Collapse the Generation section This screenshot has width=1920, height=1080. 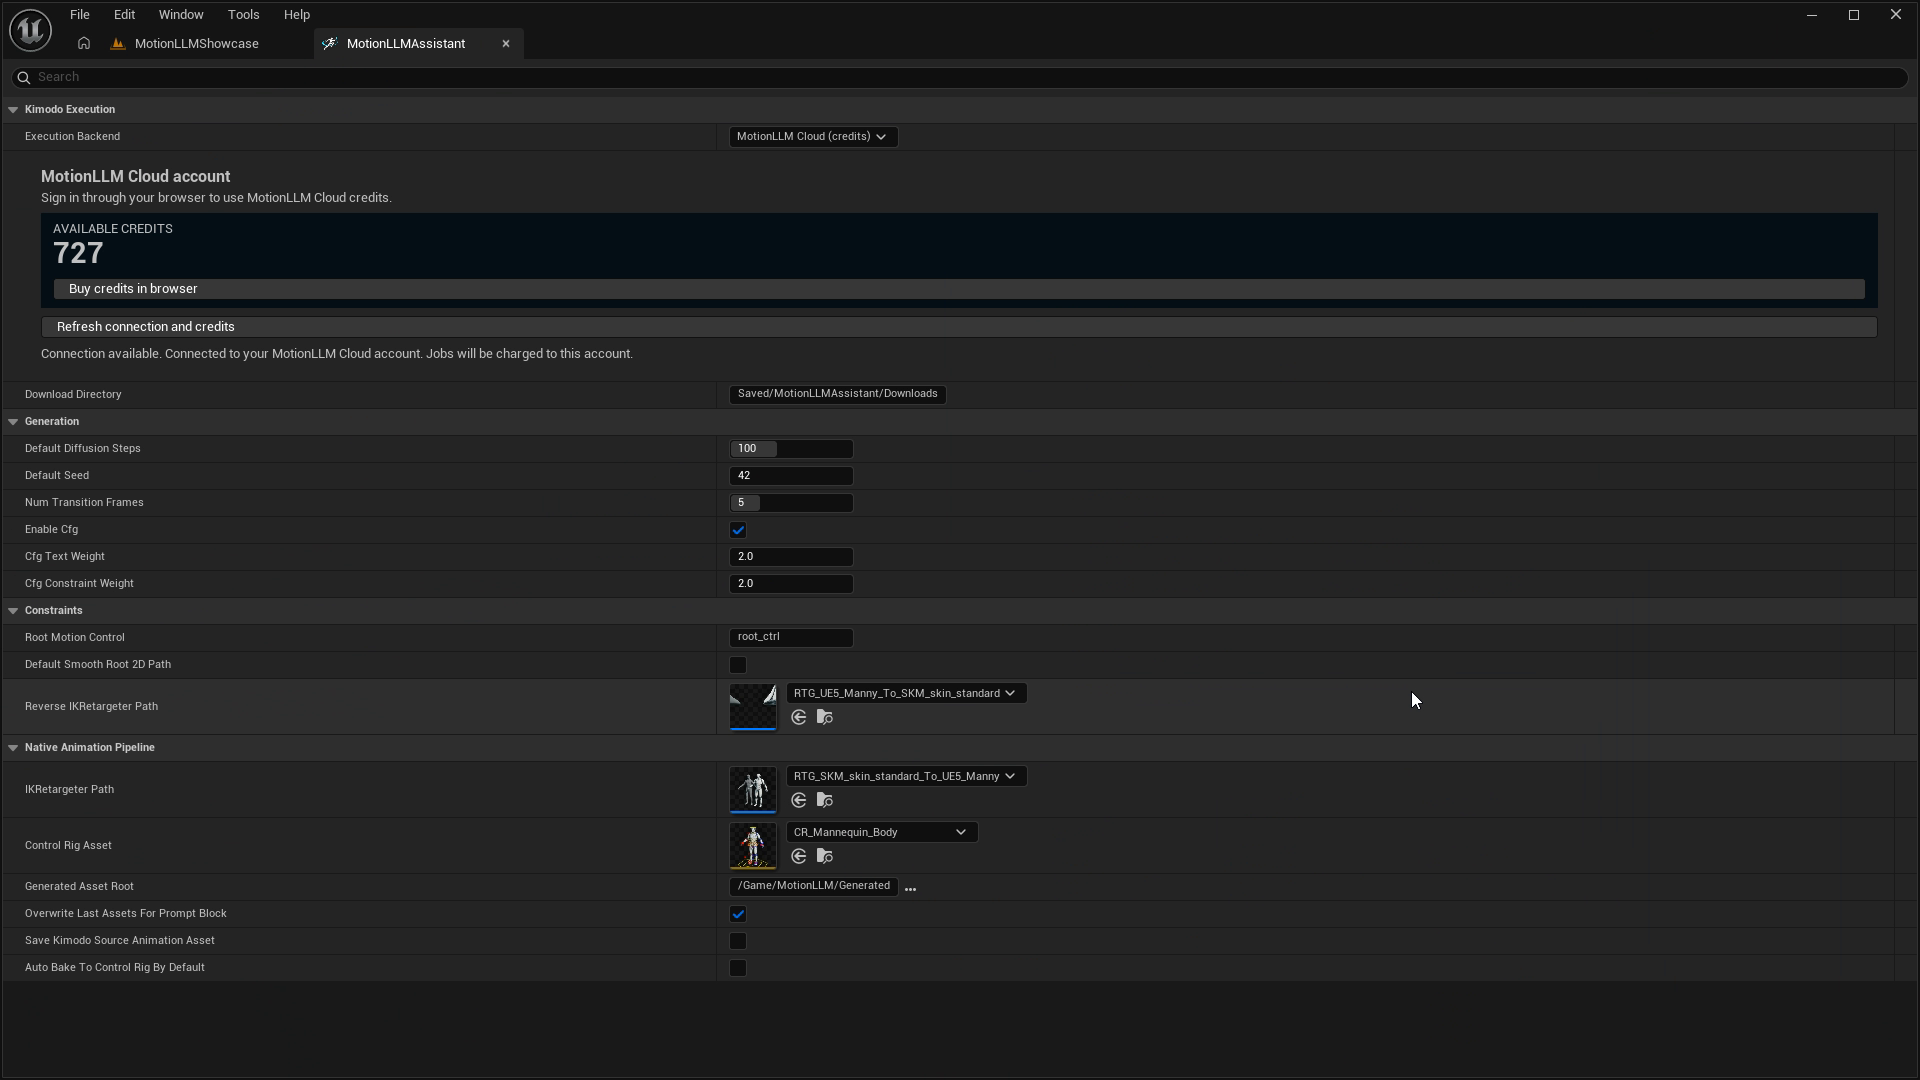tap(13, 422)
